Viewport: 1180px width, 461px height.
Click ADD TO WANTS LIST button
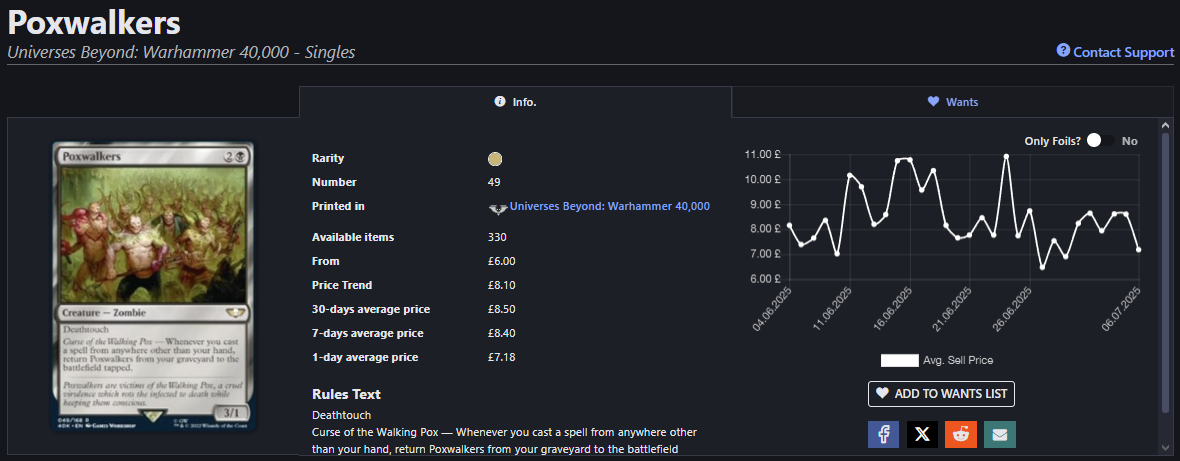[x=941, y=393]
